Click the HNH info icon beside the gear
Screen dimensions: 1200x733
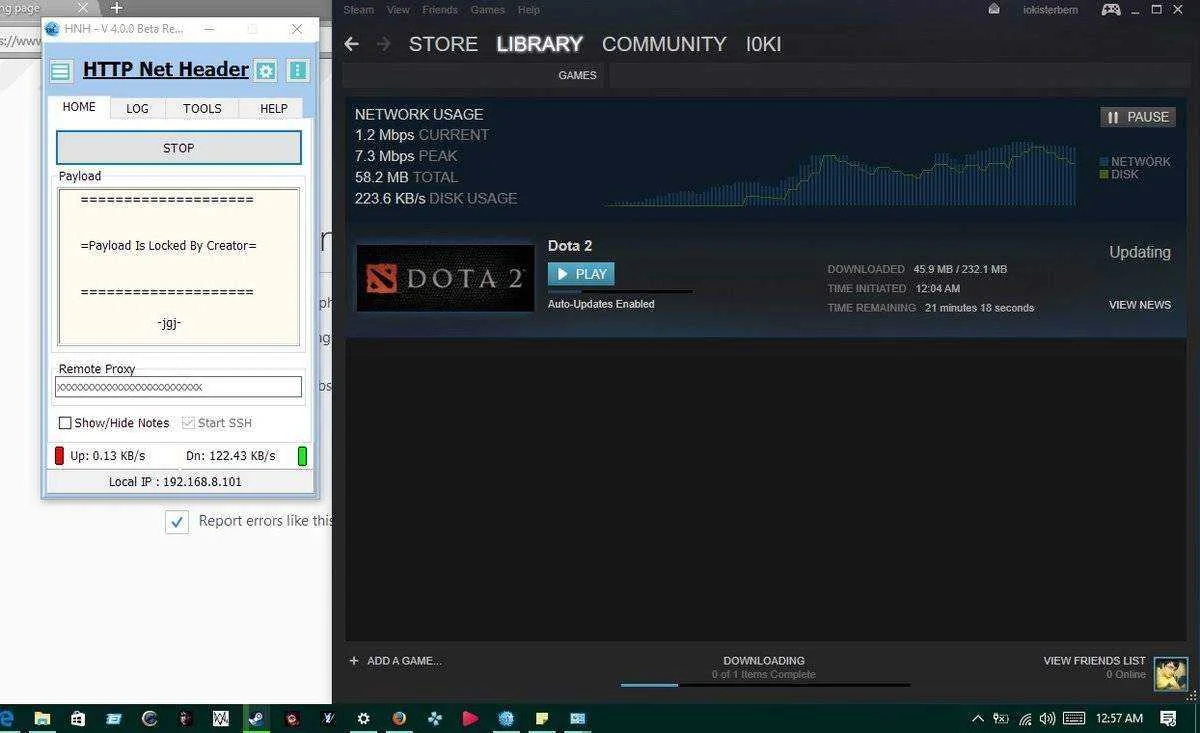coord(298,71)
